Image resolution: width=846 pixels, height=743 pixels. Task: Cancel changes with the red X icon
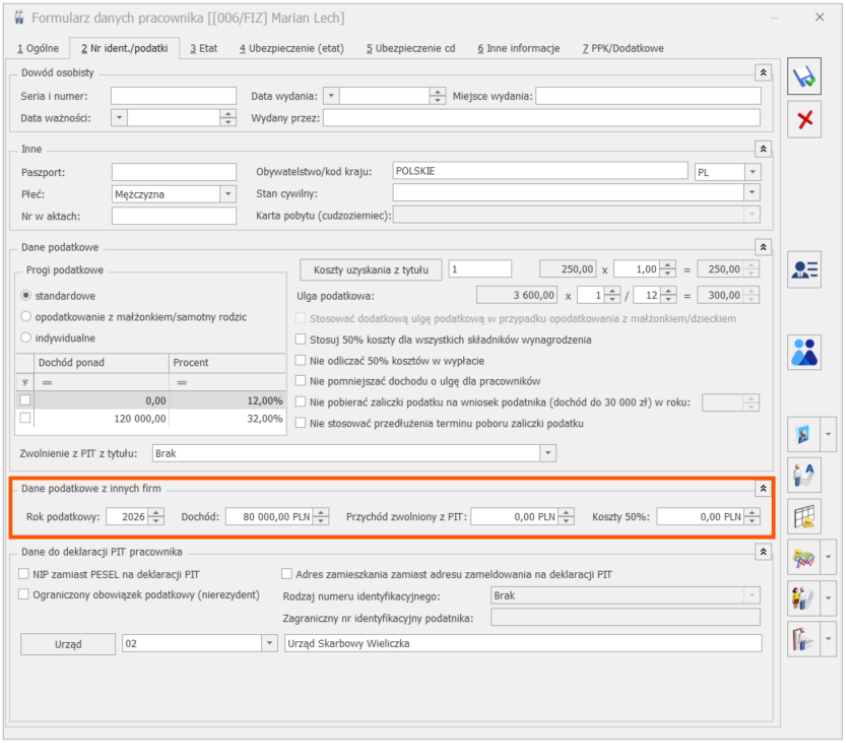pos(804,119)
